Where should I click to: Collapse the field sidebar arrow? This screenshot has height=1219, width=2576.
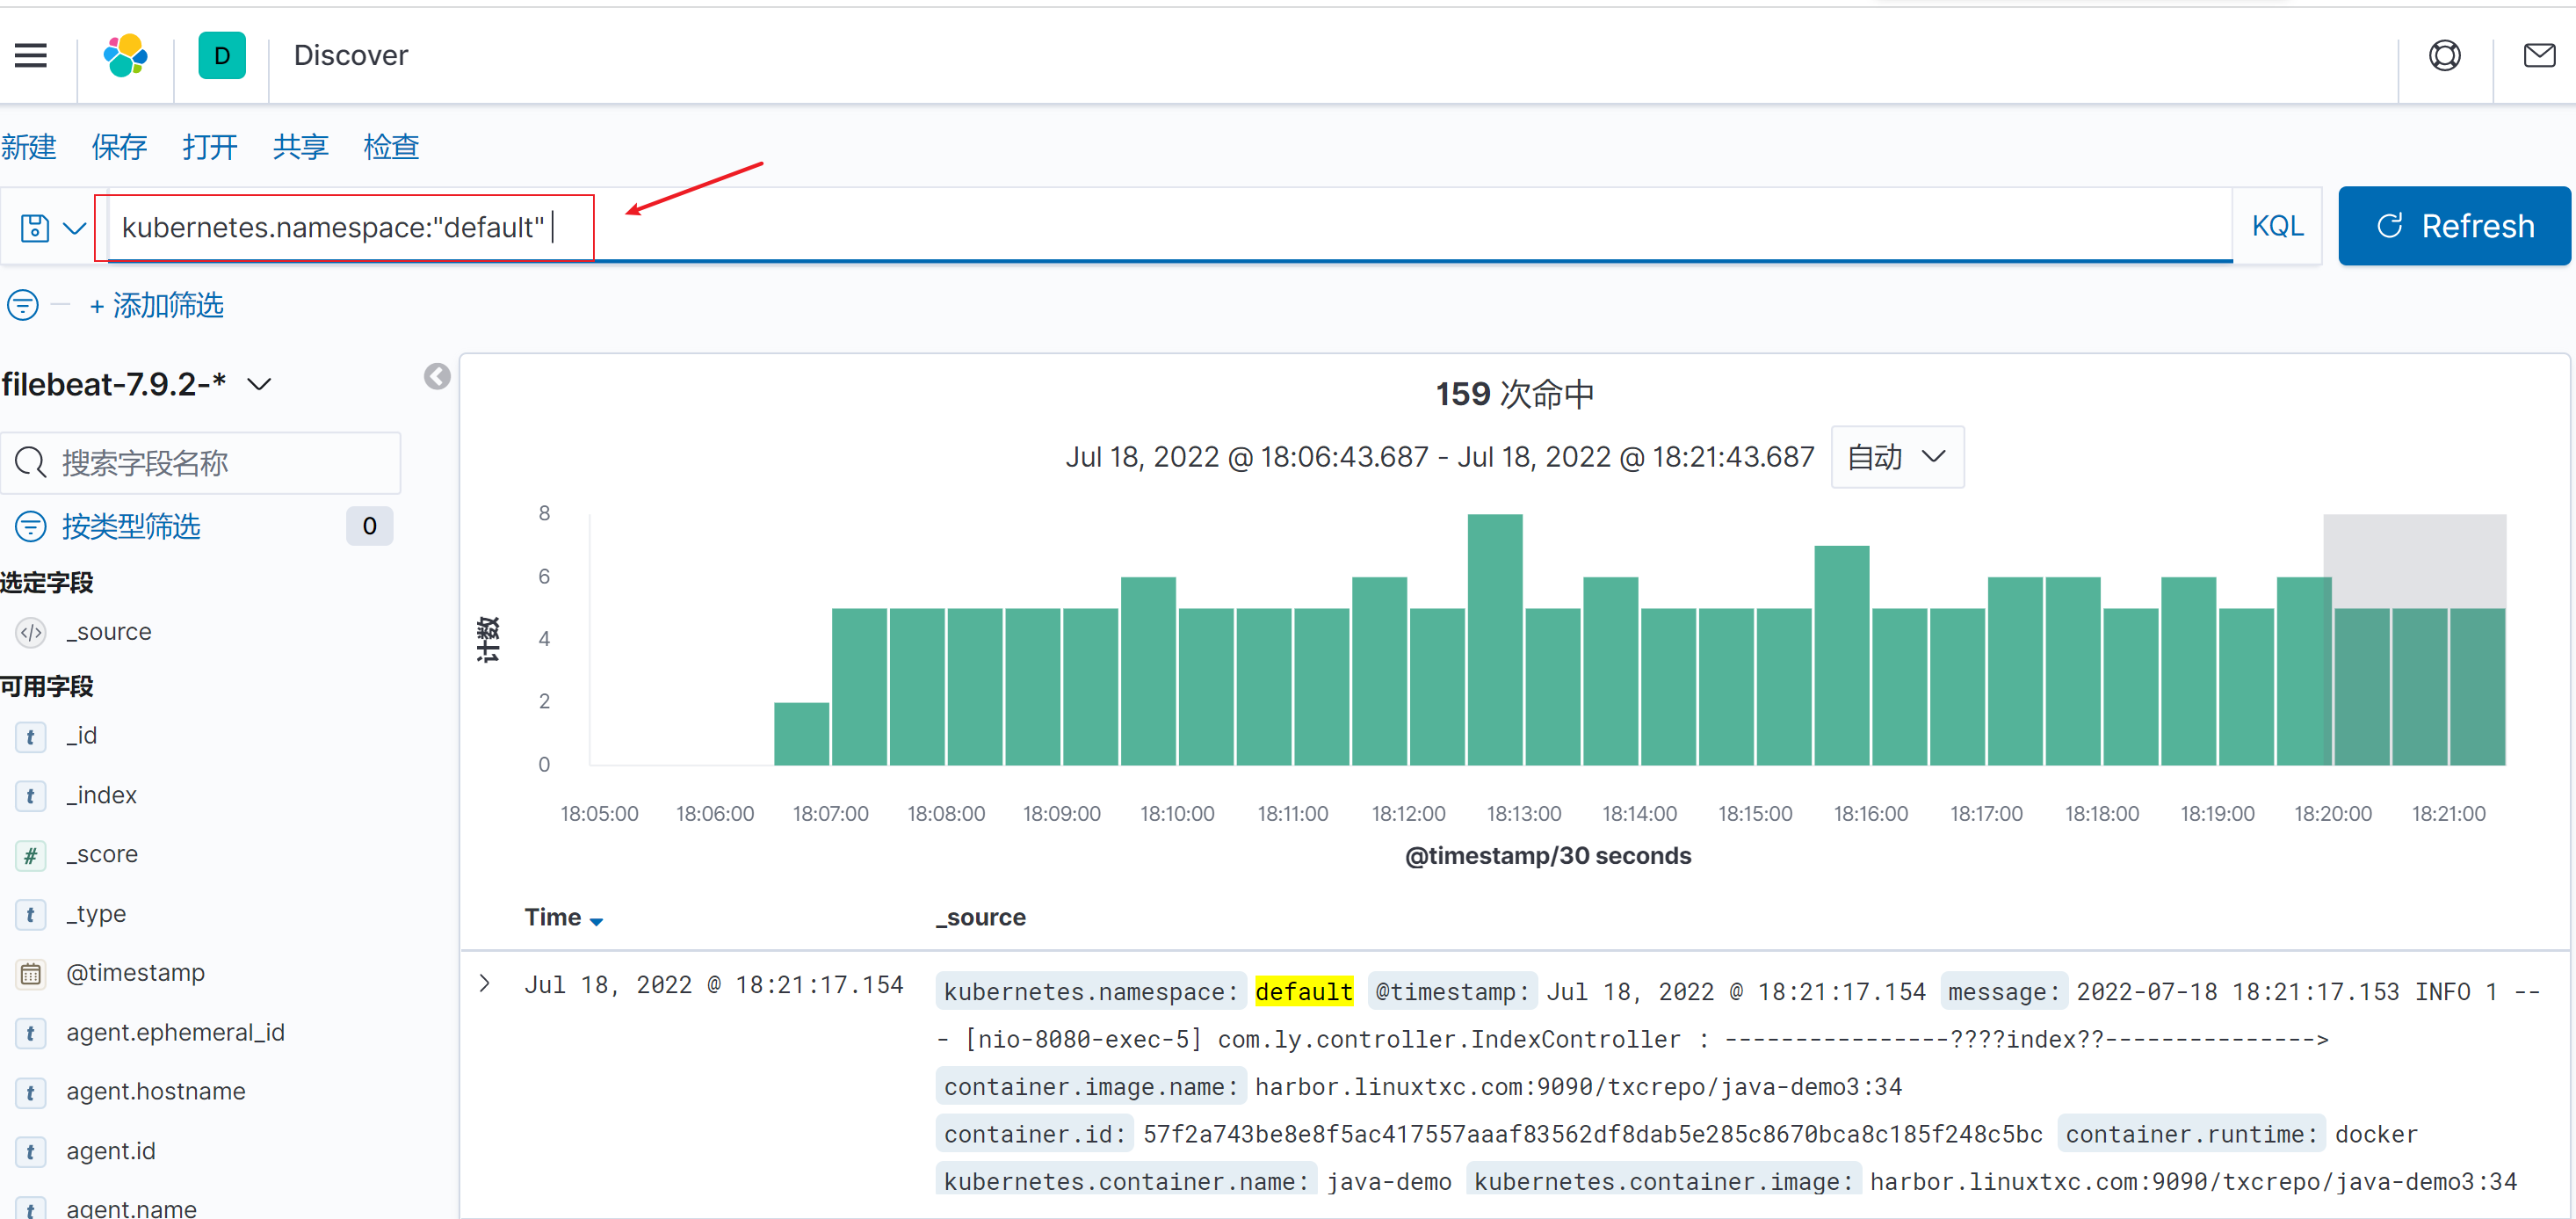pyautogui.click(x=436, y=376)
